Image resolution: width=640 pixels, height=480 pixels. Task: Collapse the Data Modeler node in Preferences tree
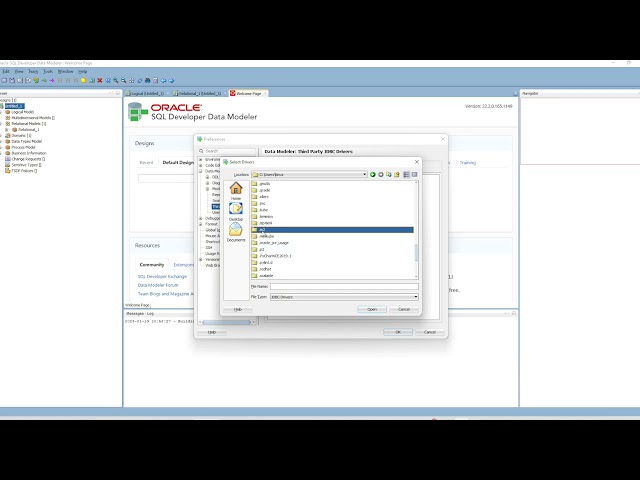point(200,171)
